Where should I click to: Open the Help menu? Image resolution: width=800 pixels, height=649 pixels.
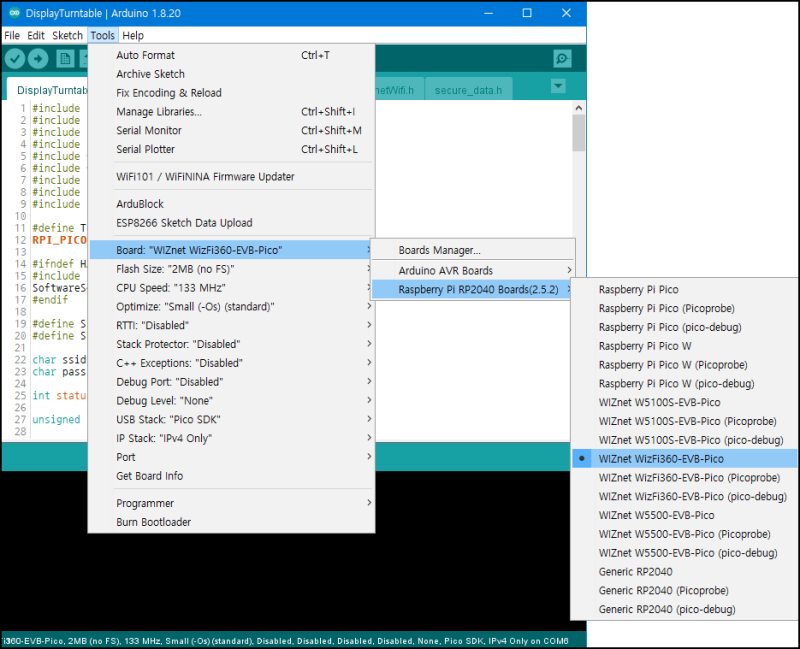pos(133,36)
